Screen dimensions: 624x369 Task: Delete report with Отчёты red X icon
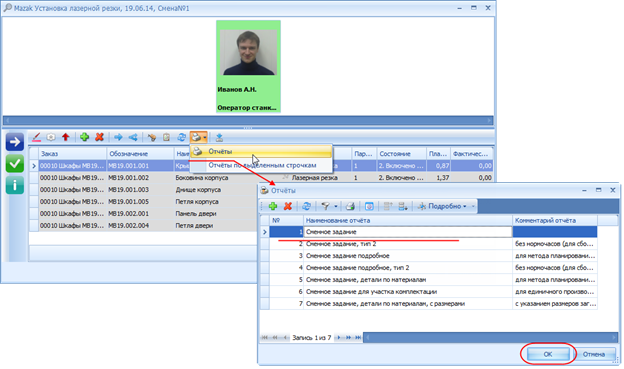pos(288,206)
